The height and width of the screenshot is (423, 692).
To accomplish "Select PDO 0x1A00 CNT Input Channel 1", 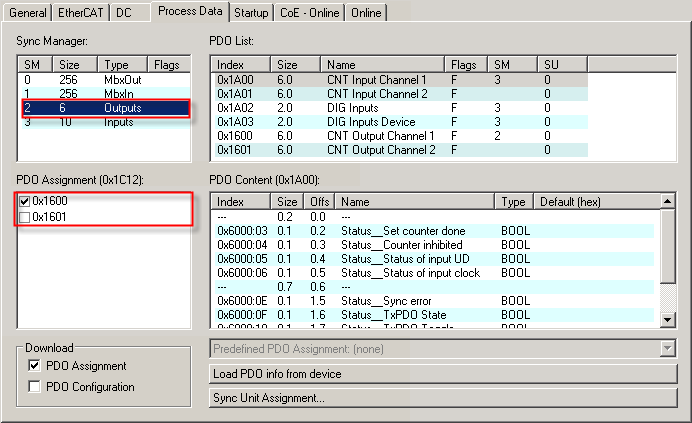I will coord(401,80).
